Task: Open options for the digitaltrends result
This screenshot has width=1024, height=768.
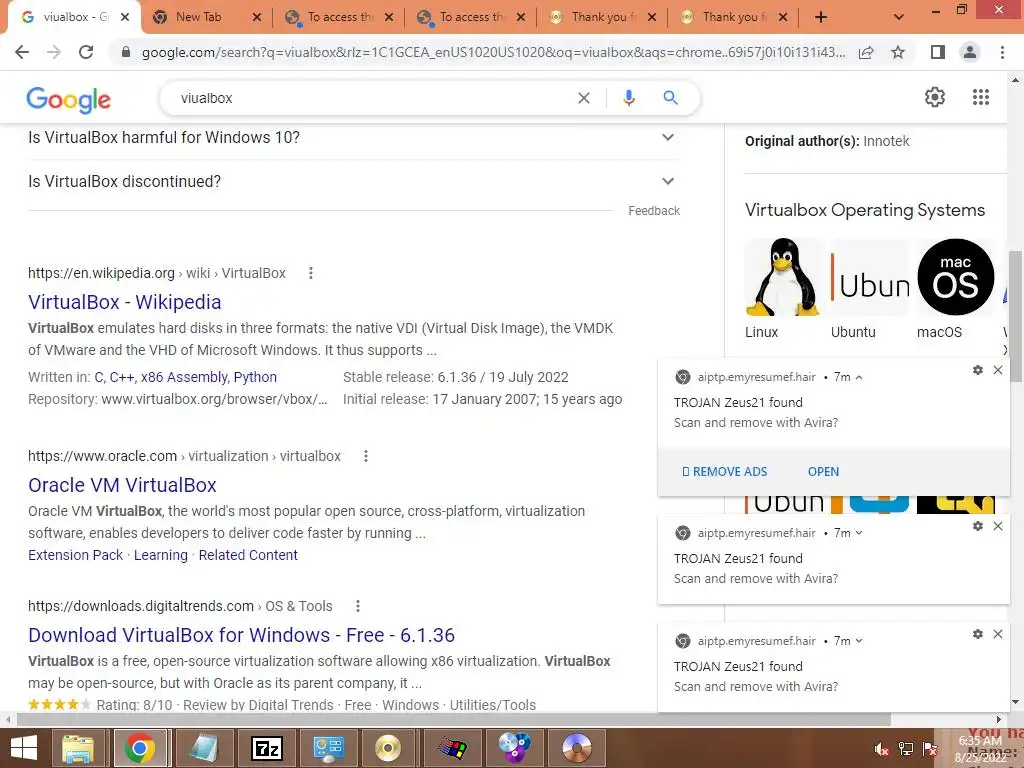Action: (x=357, y=606)
